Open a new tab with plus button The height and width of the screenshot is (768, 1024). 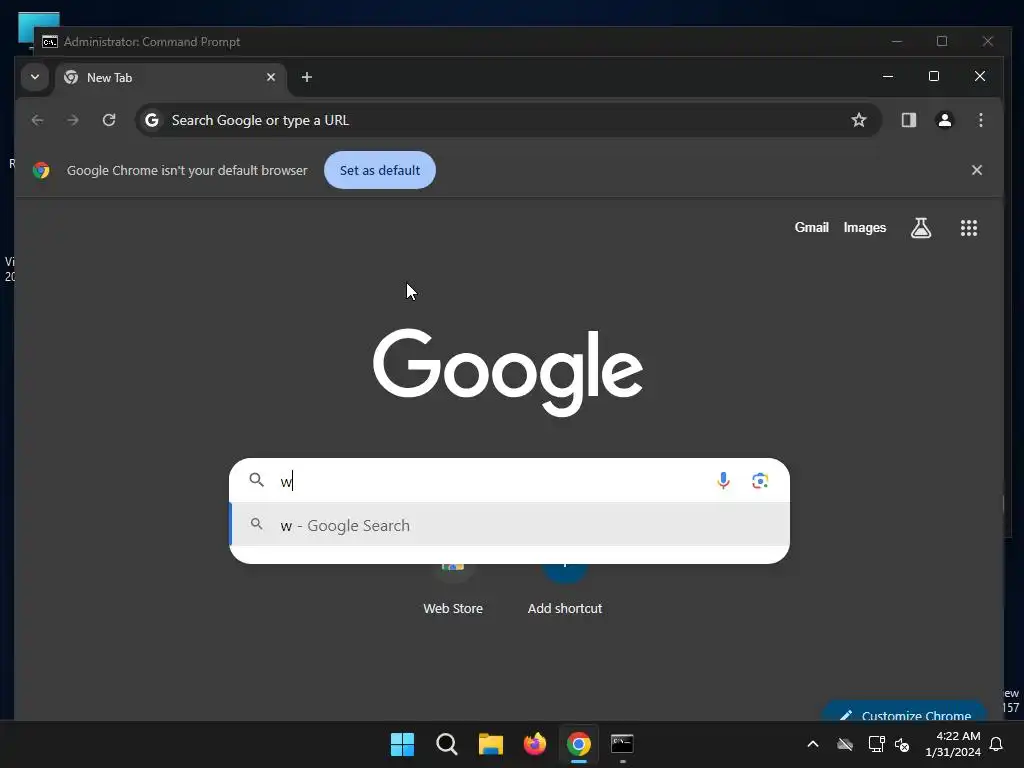(306, 77)
